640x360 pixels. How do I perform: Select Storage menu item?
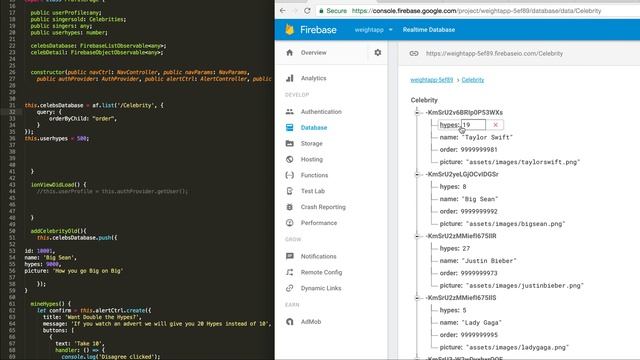click(311, 144)
